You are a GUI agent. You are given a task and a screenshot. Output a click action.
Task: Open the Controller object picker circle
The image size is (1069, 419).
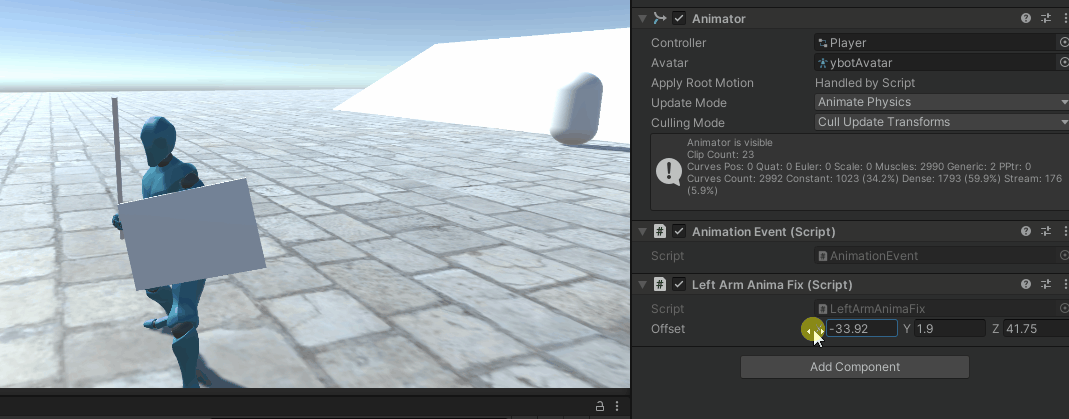[x=1064, y=42]
